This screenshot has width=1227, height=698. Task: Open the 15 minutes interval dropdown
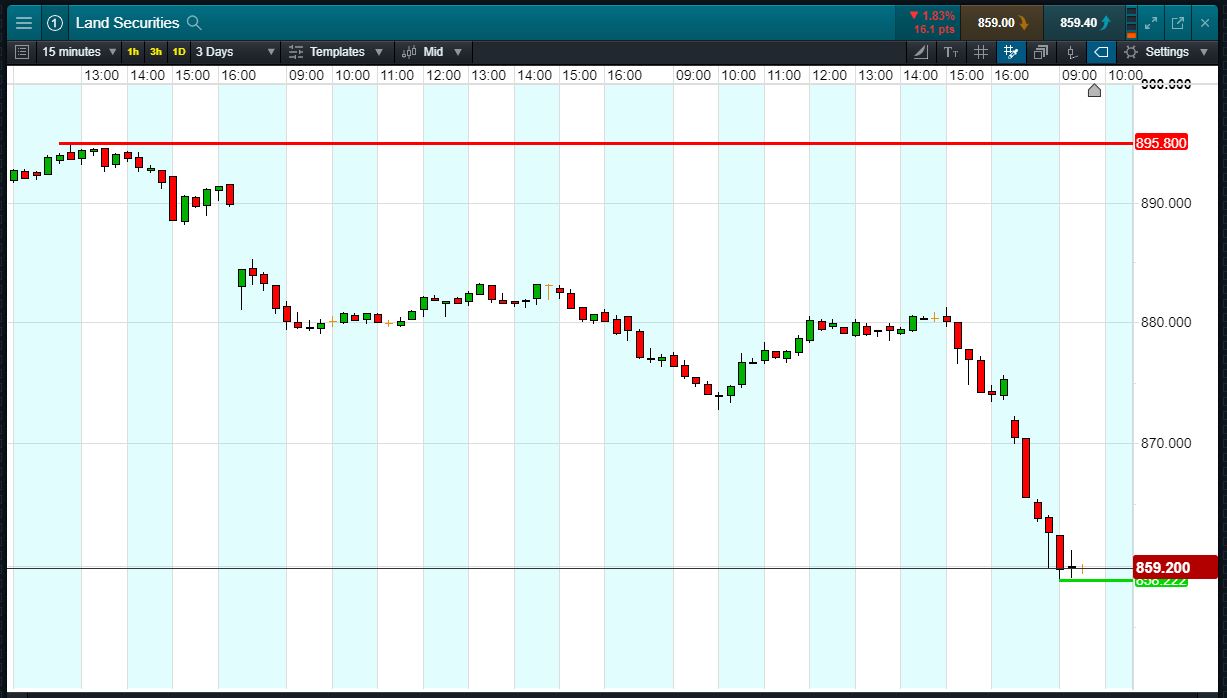click(x=79, y=52)
